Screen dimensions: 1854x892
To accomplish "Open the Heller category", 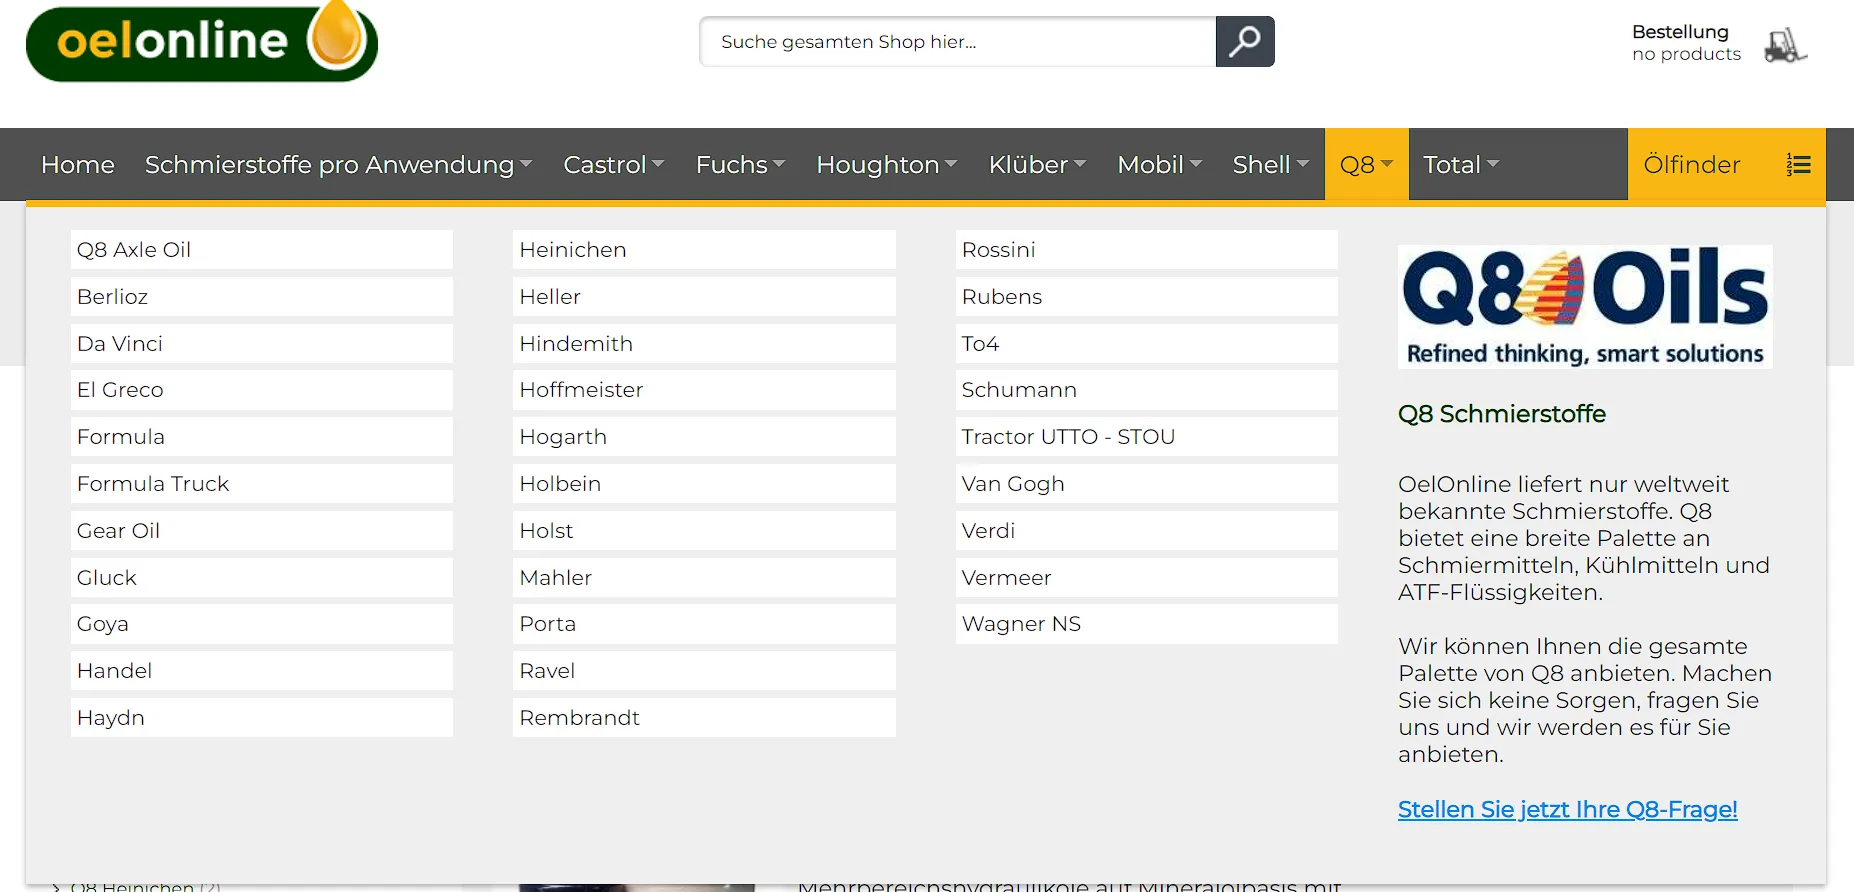I will point(704,297).
